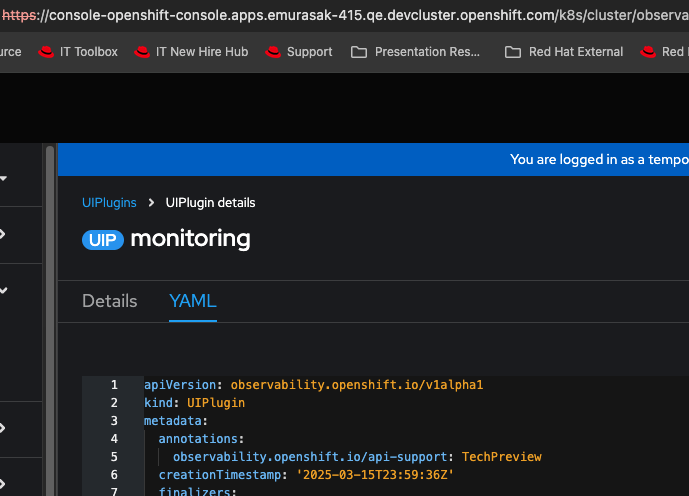Click line number 1 in YAML editor
689x496 pixels.
click(x=114, y=385)
